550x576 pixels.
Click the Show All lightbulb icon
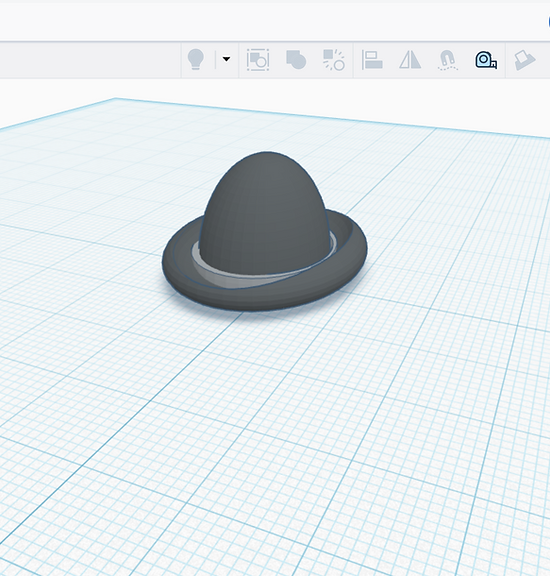pyautogui.click(x=195, y=60)
